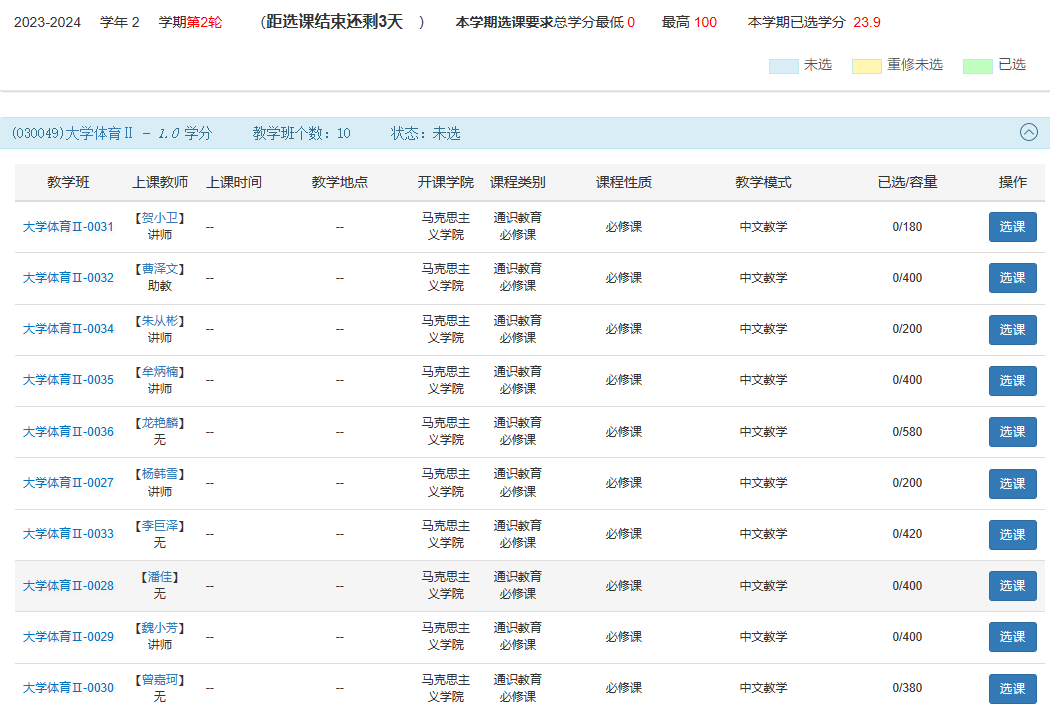Click the 教学班 column header

(x=68, y=182)
